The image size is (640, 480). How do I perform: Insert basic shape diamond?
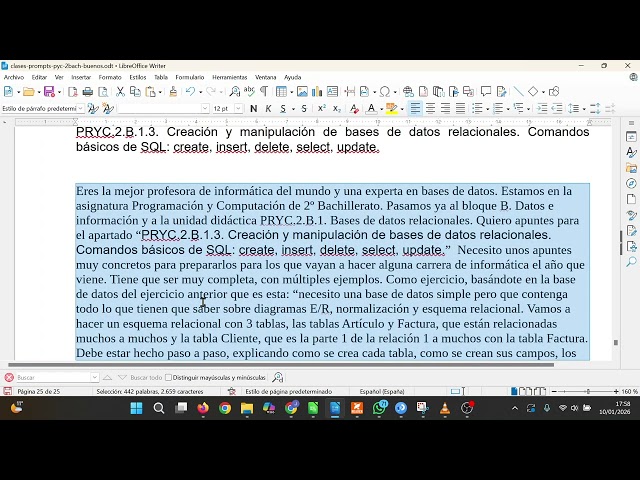533,92
